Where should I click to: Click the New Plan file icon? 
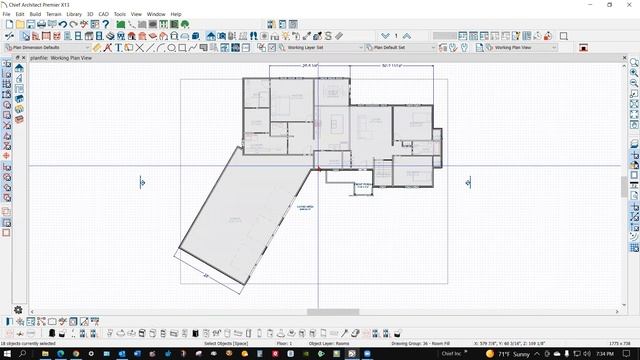click(9, 24)
